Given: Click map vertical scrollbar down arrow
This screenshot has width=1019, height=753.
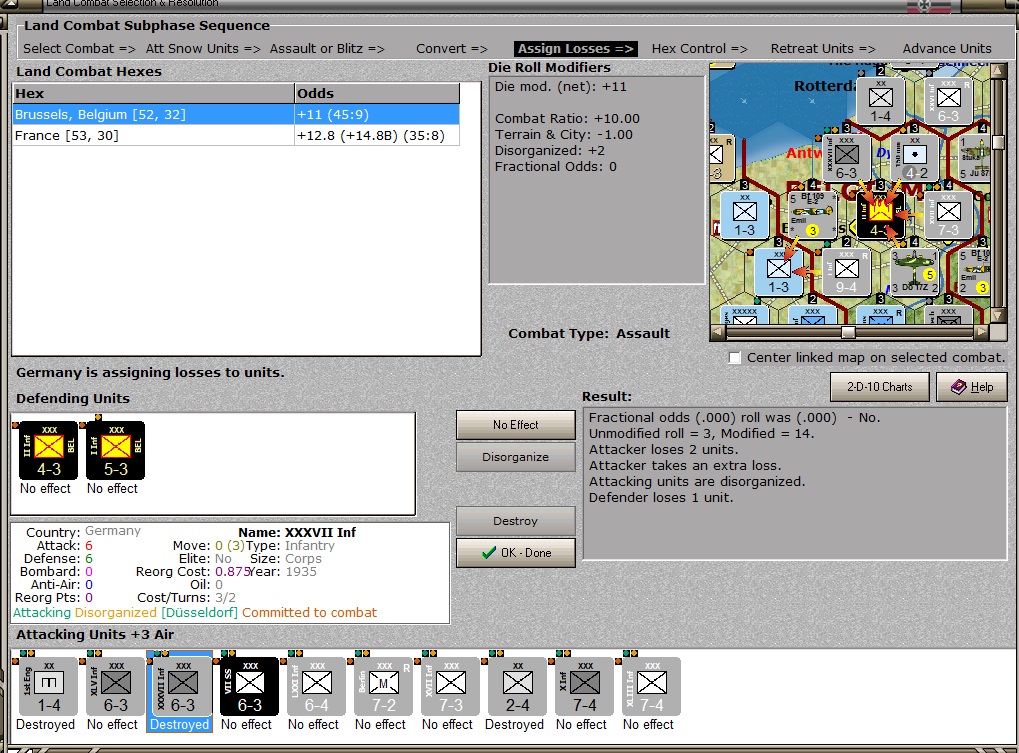Looking at the screenshot, I should 998,316.
